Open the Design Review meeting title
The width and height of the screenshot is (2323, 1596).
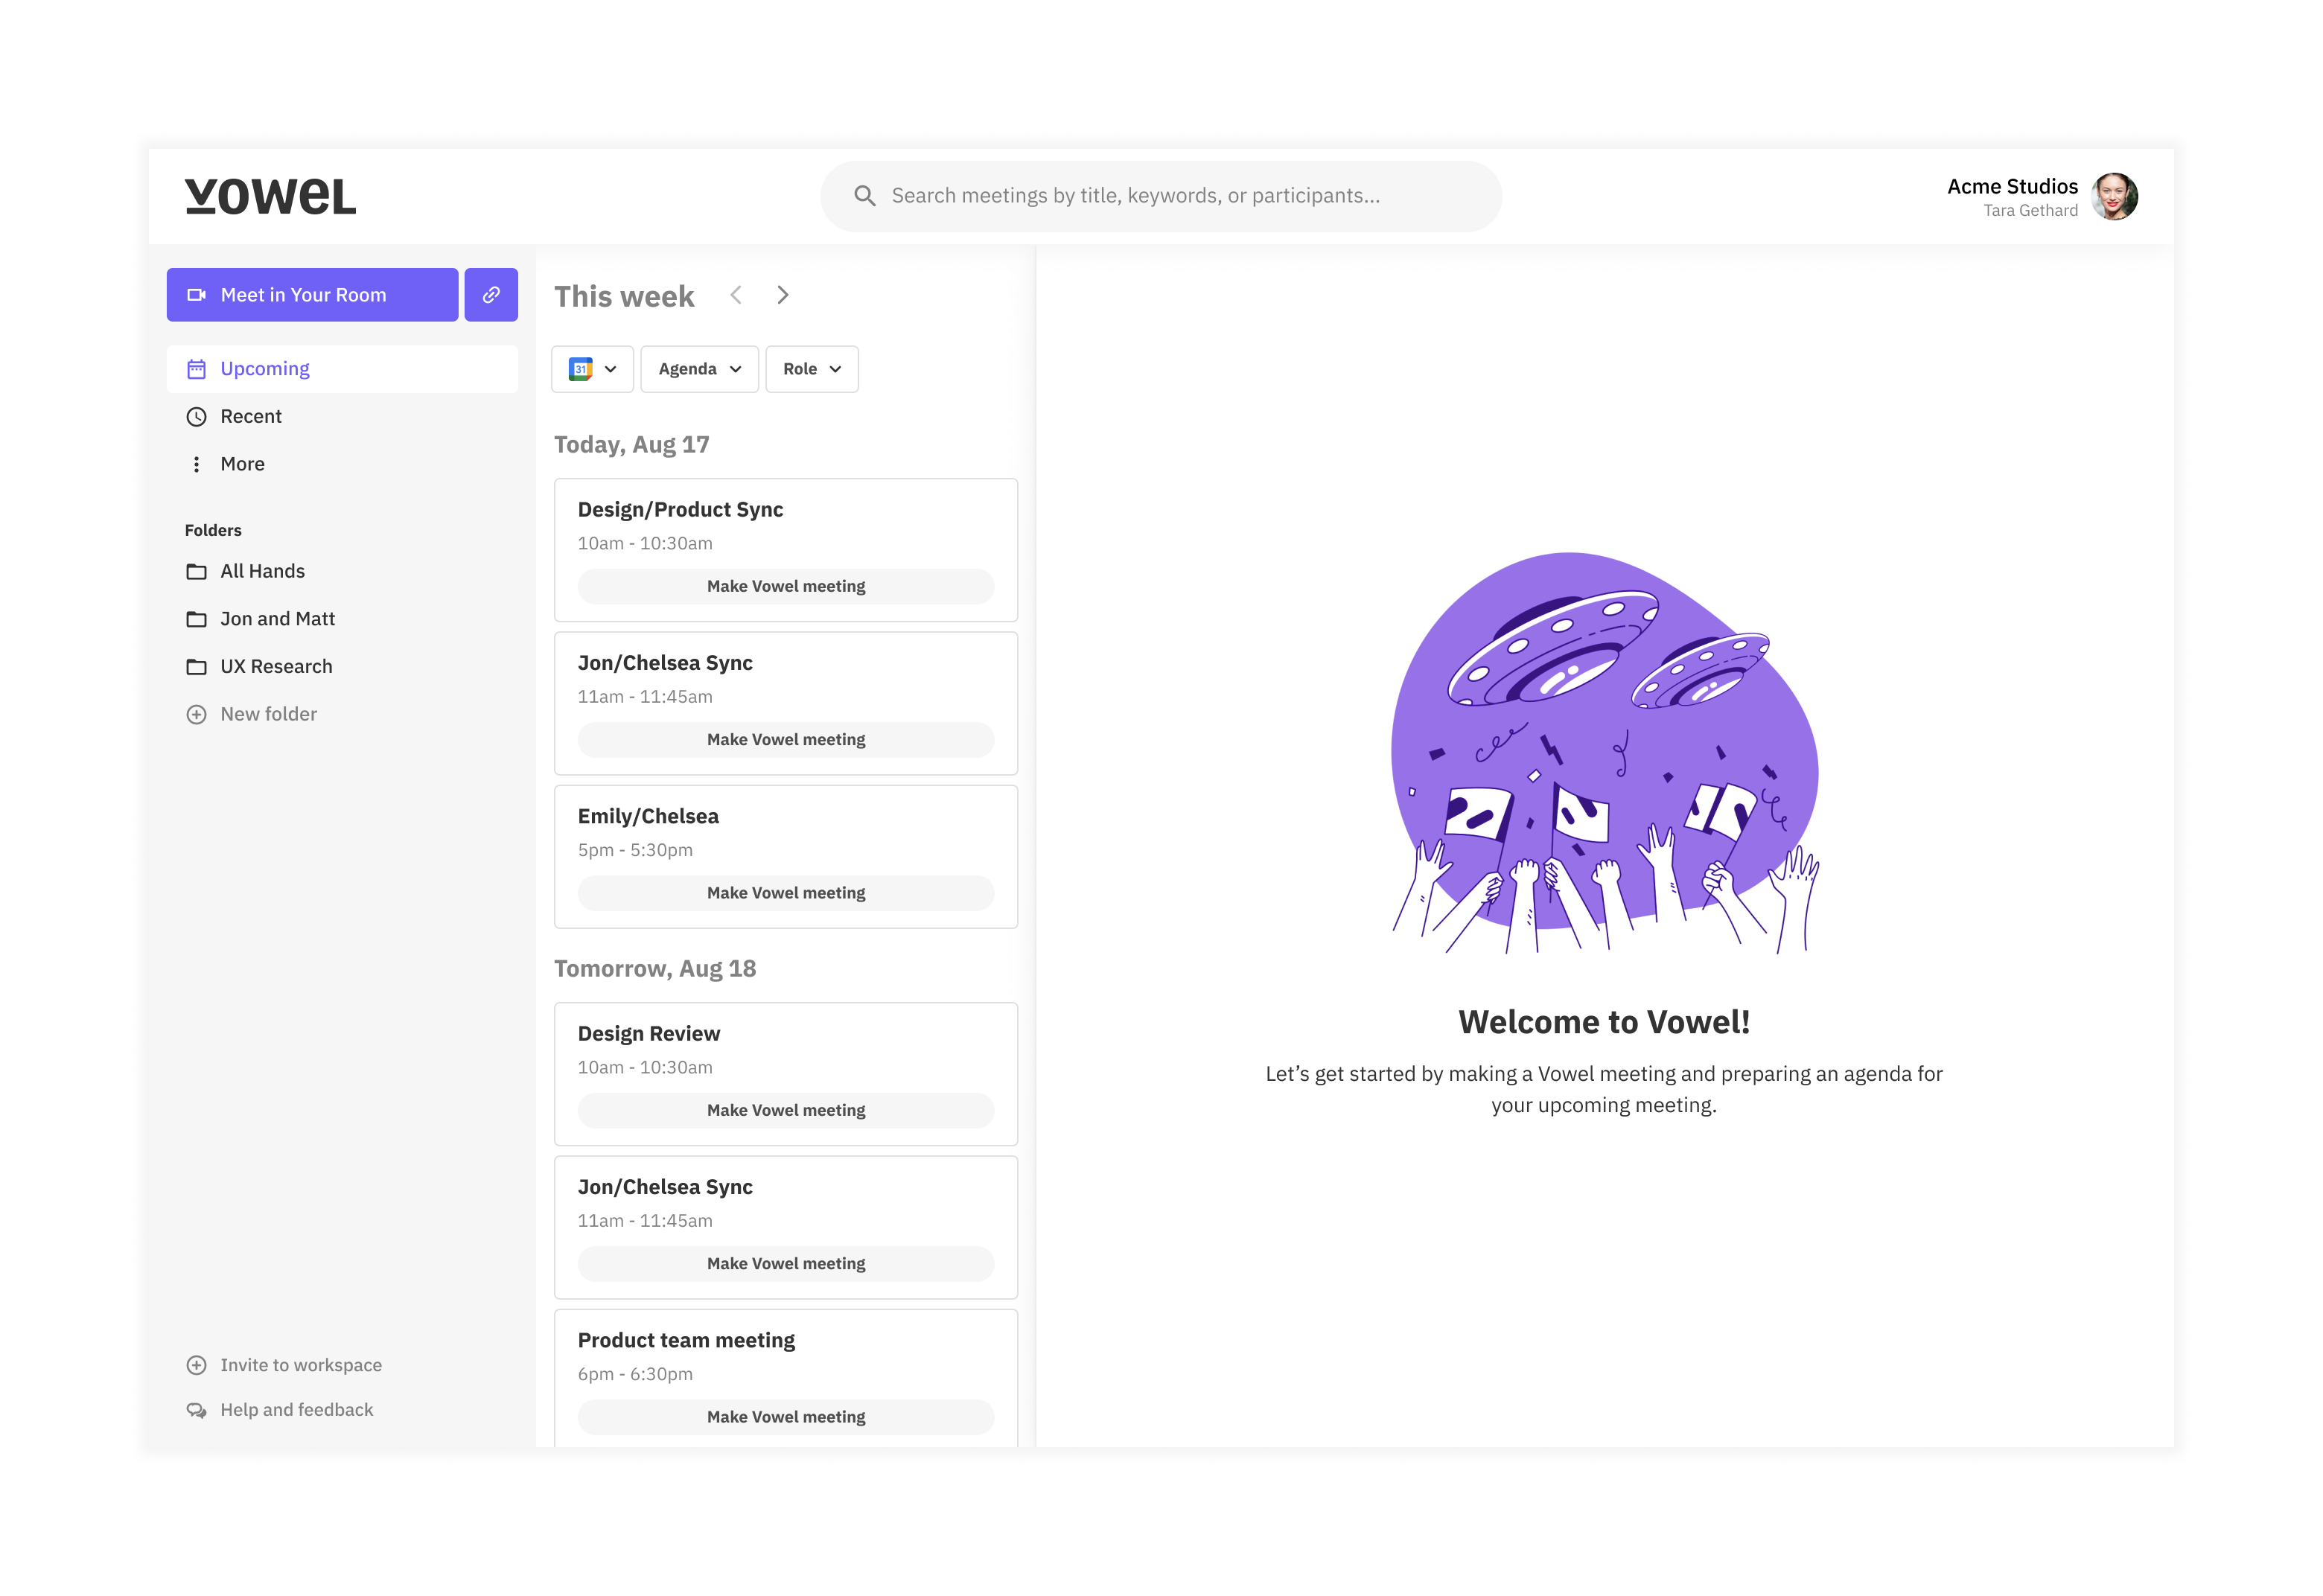[x=649, y=1033]
